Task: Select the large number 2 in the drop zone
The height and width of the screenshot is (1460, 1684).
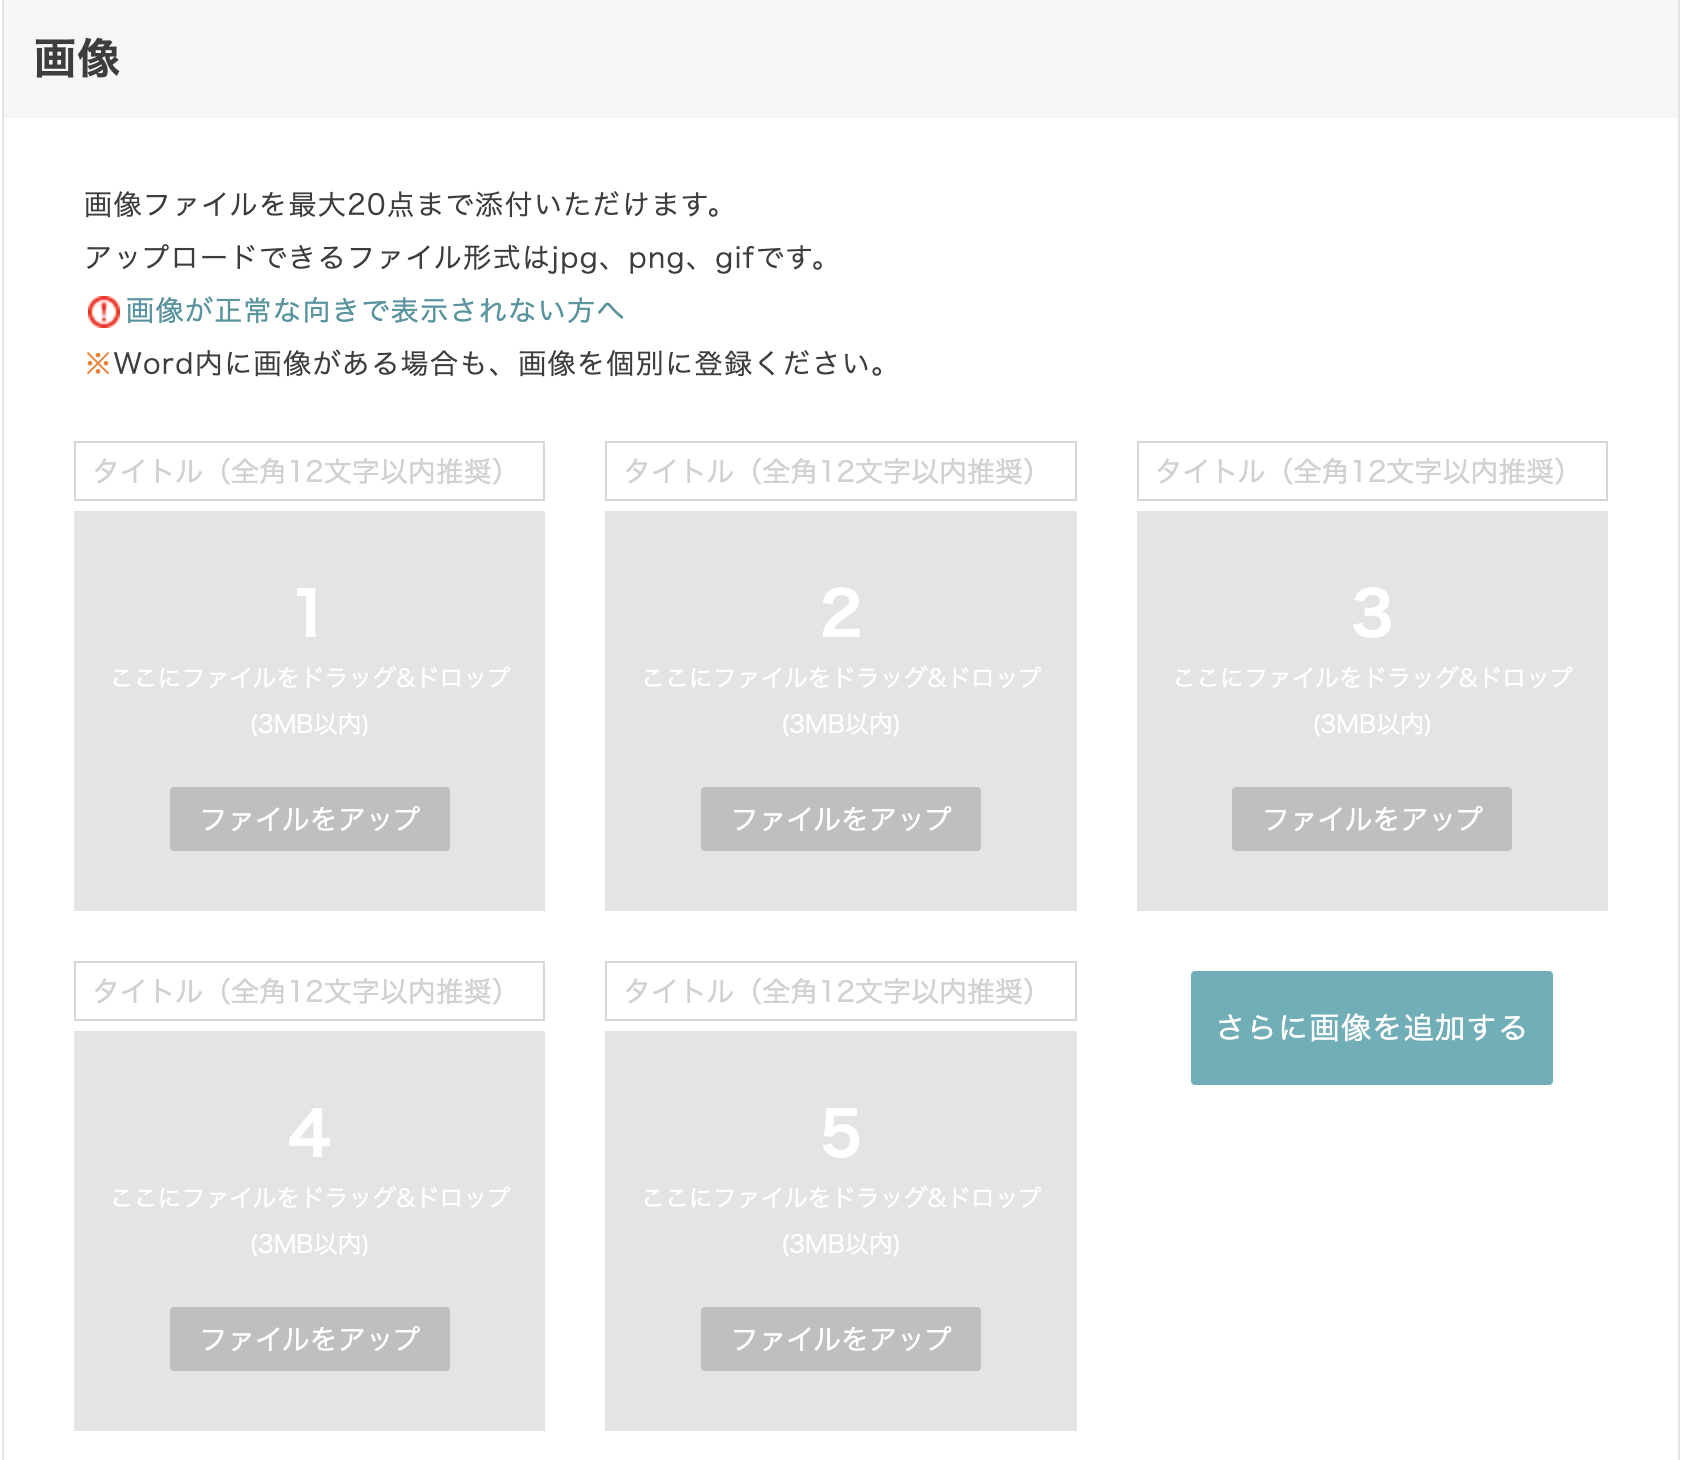Action: [x=840, y=613]
